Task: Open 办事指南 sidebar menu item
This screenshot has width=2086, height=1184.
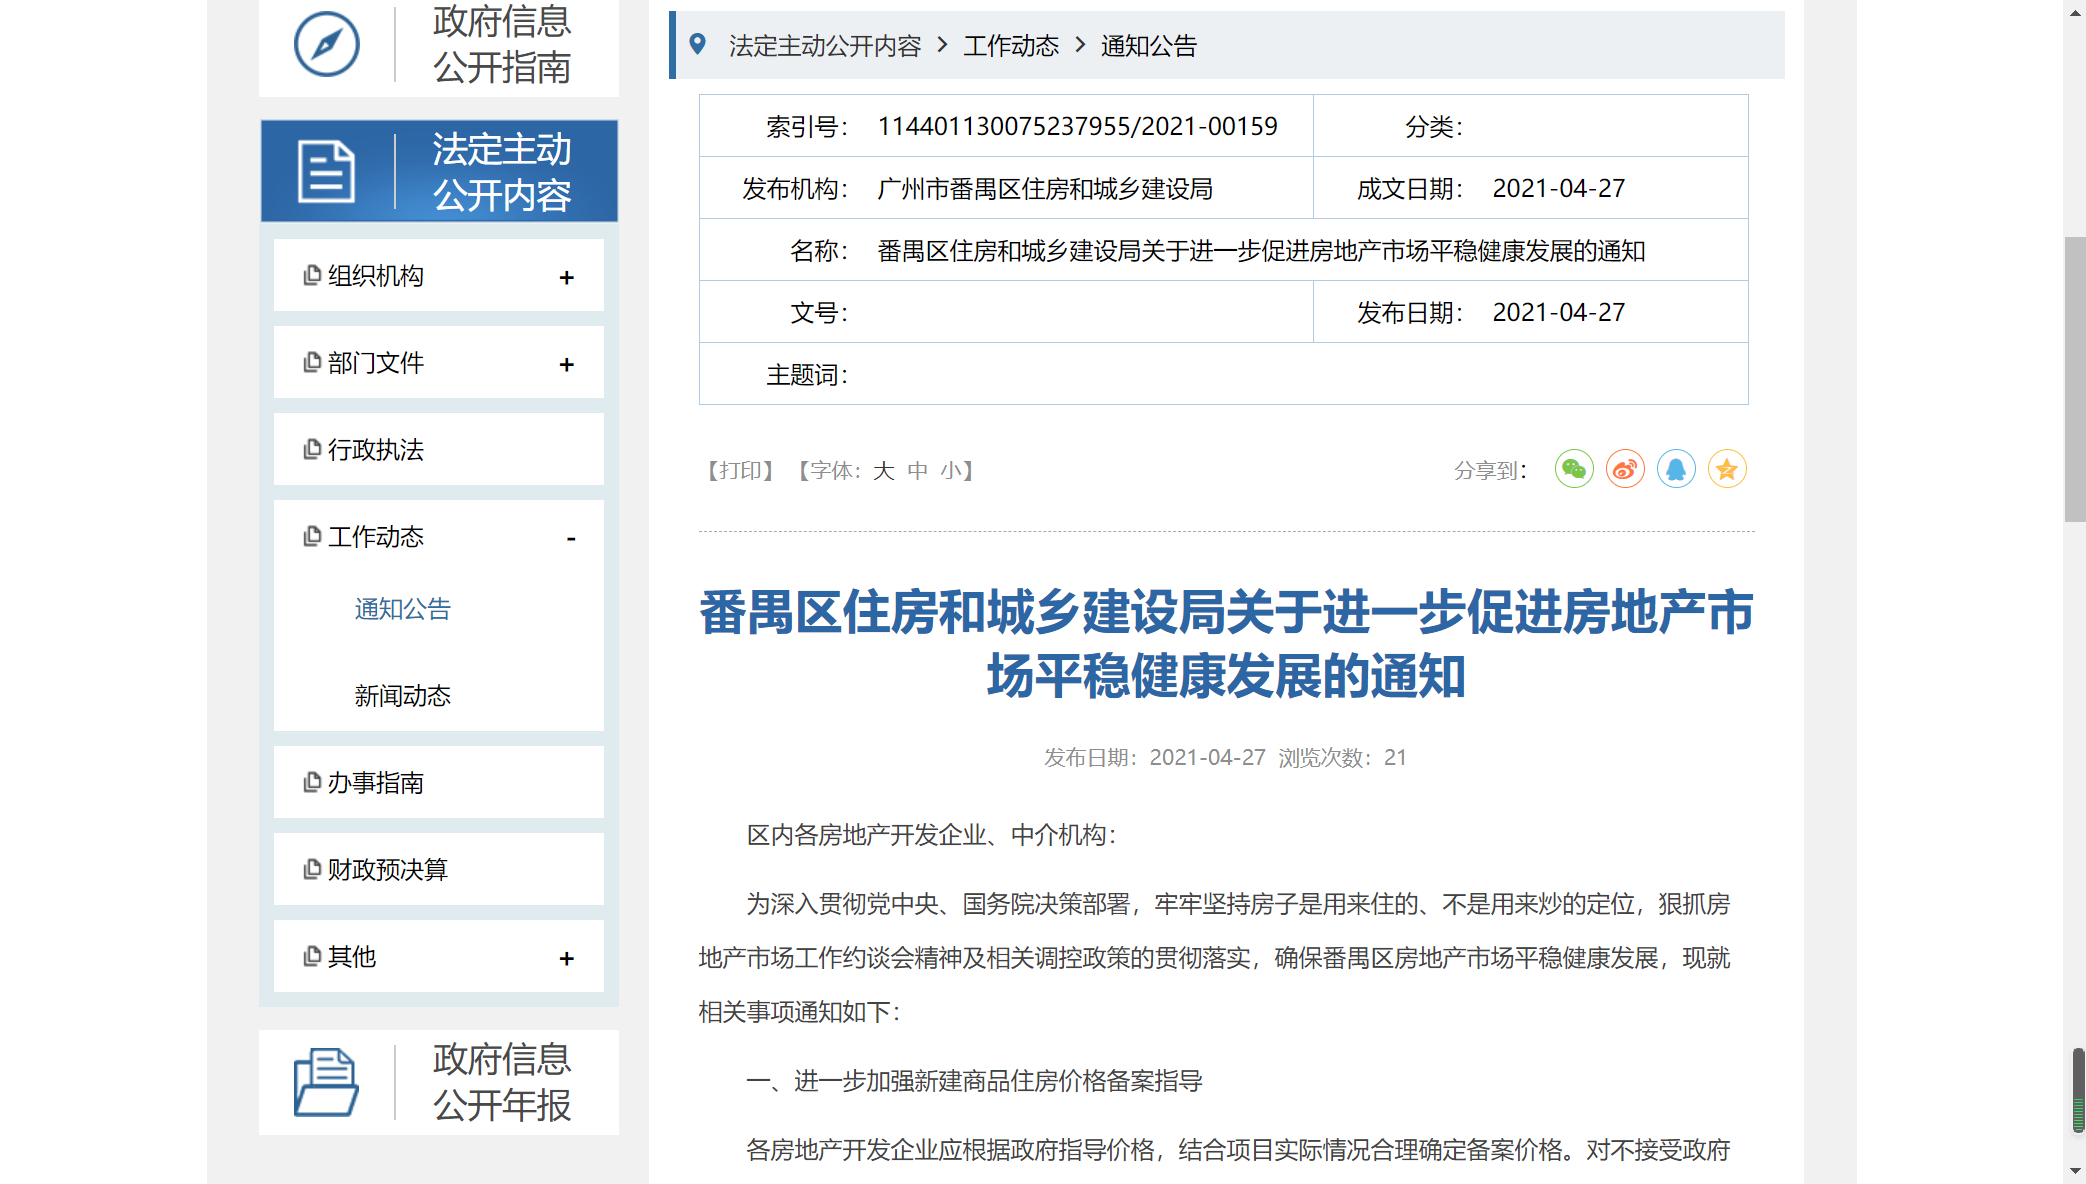Action: pyautogui.click(x=438, y=782)
